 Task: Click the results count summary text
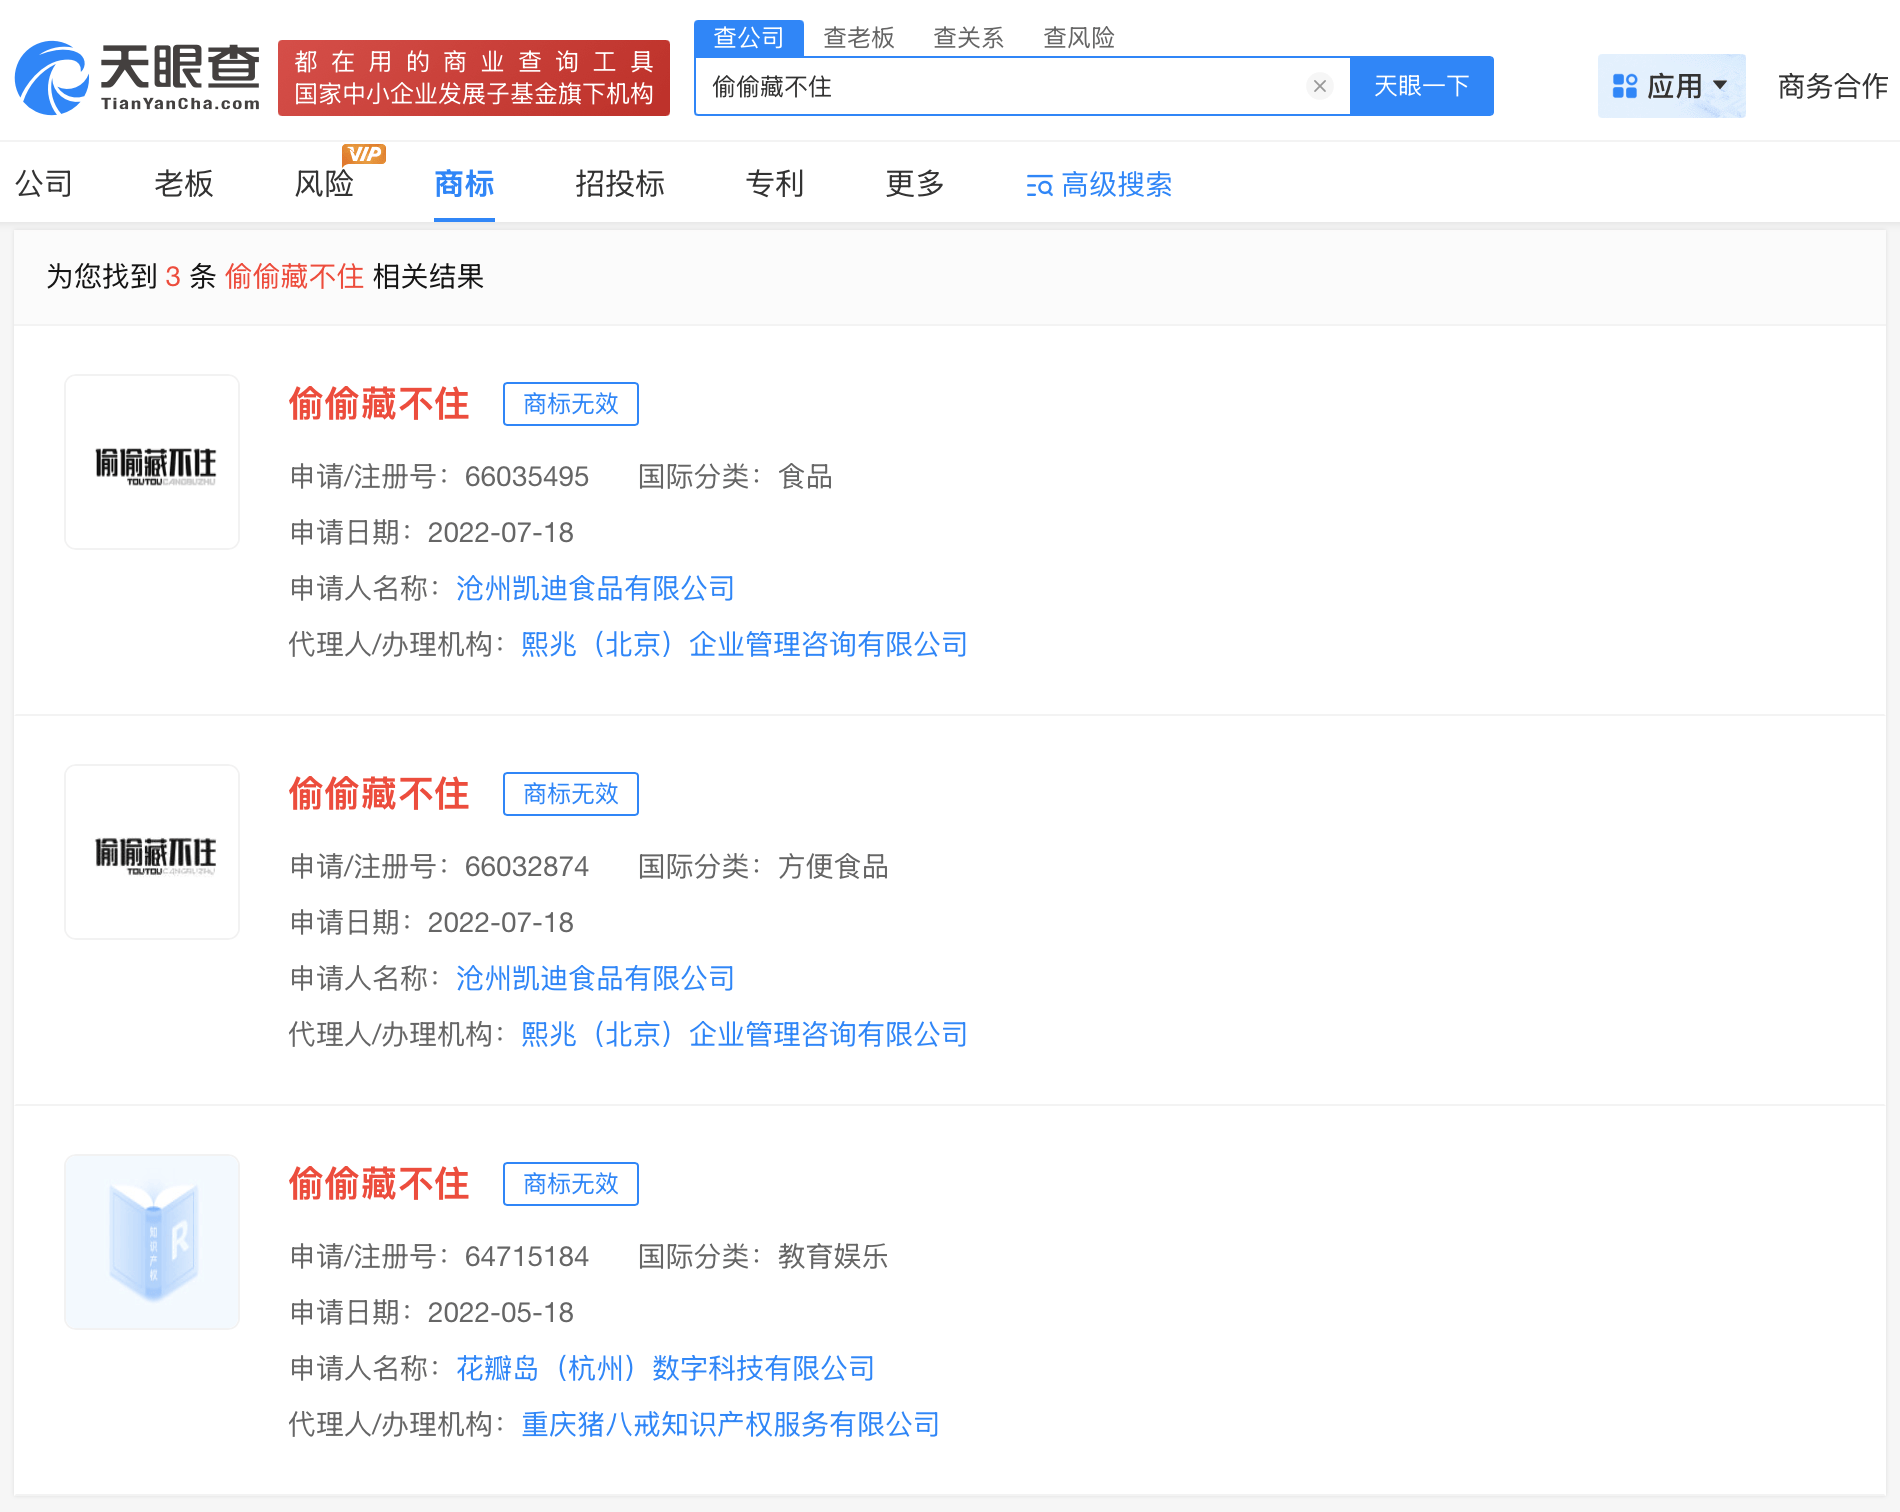tap(265, 276)
